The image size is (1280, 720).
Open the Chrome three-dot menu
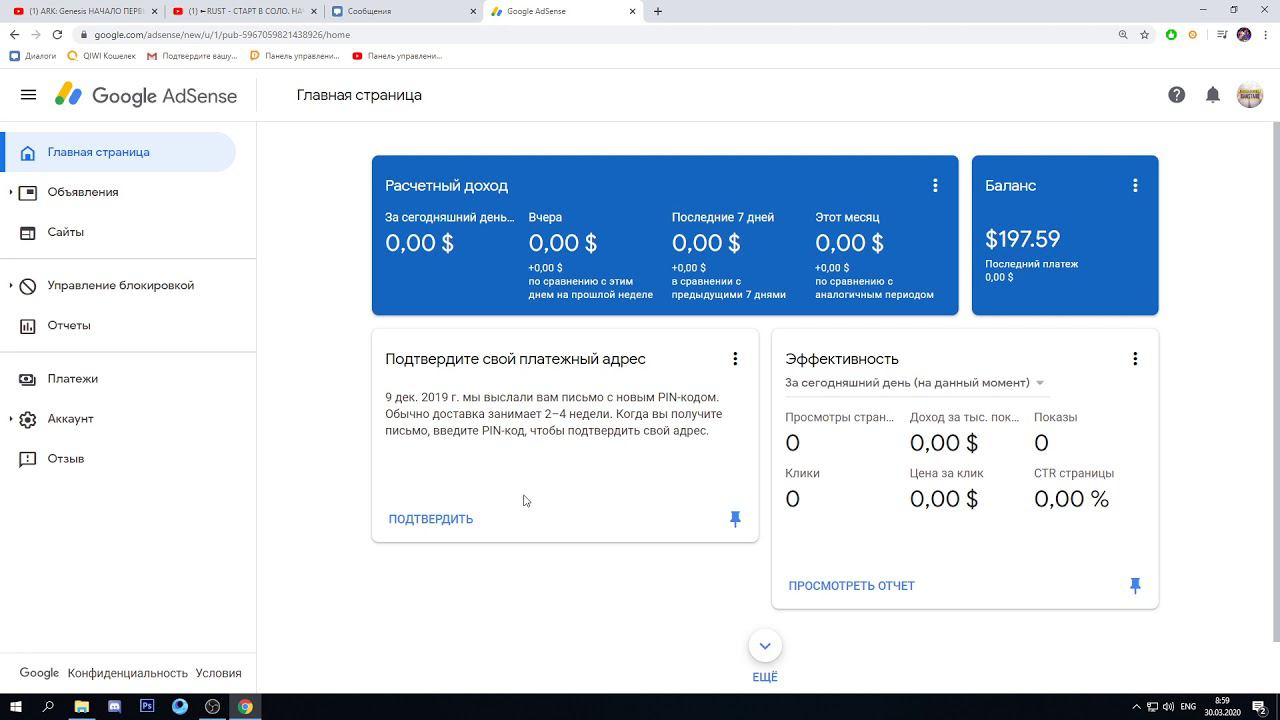(1265, 34)
